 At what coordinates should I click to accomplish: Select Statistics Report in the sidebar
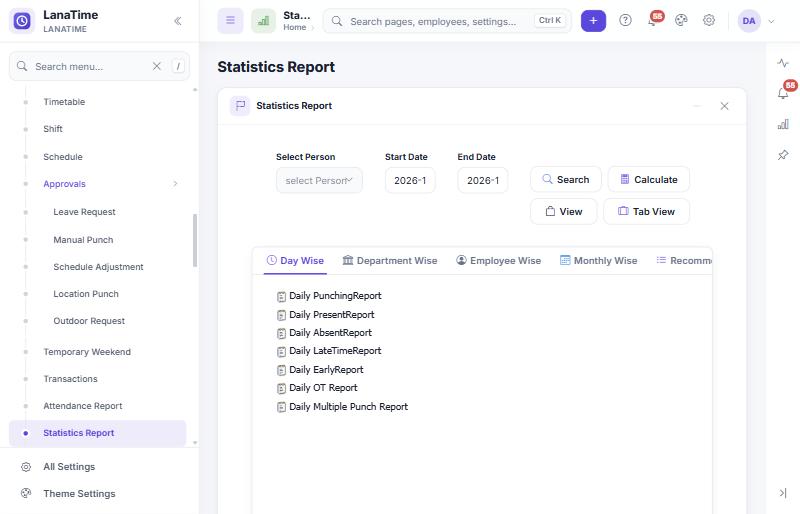[97, 433]
